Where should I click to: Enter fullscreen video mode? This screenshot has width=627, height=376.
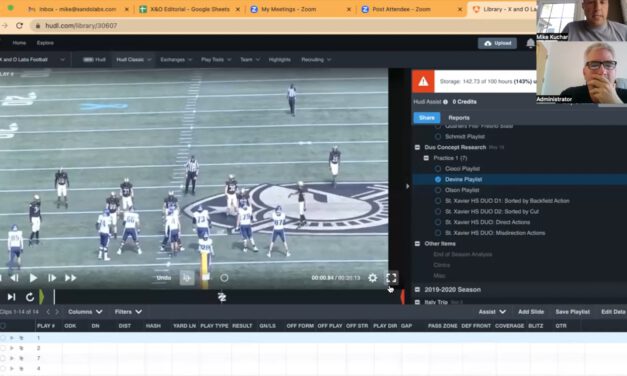pyautogui.click(x=391, y=278)
